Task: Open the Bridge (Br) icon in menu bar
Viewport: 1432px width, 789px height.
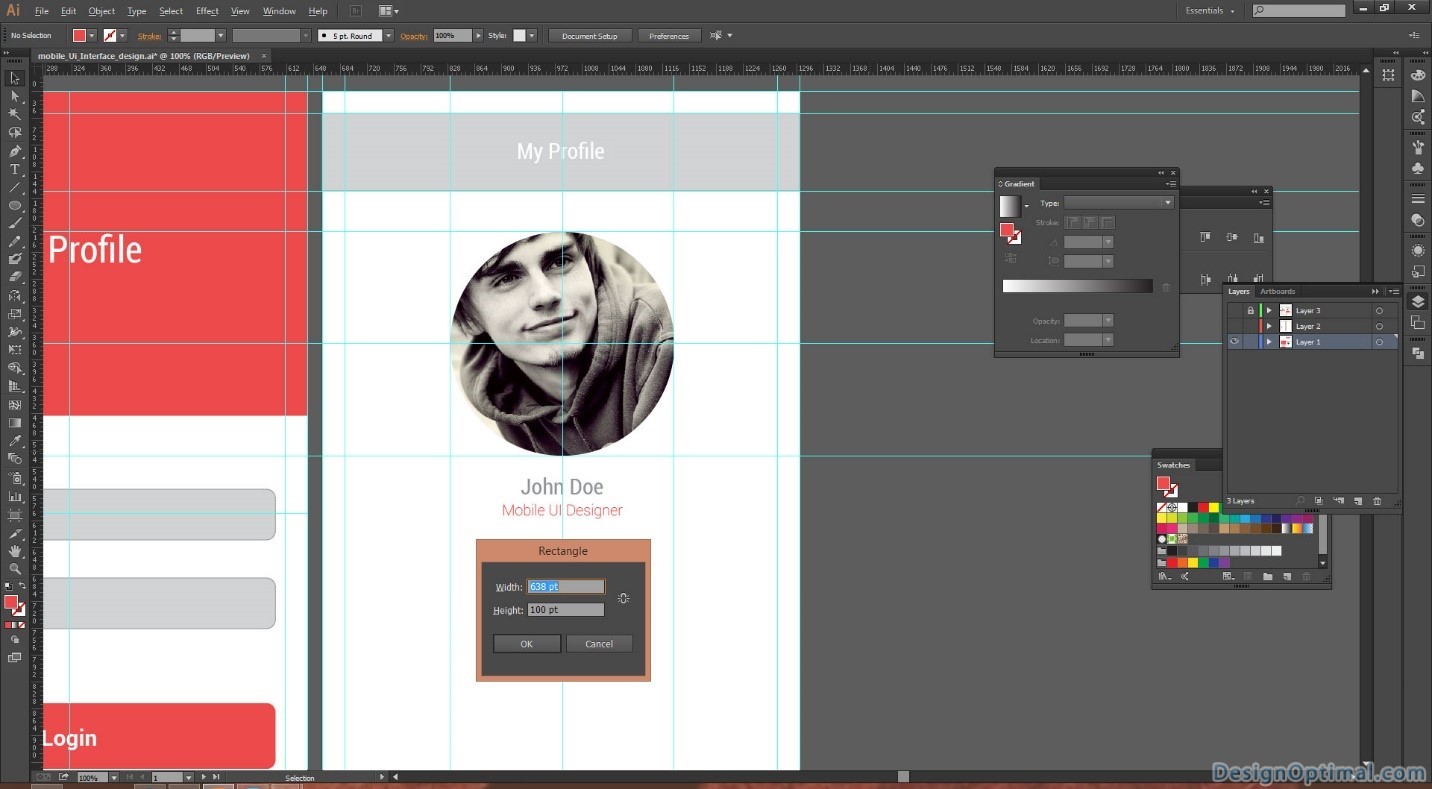Action: pos(356,11)
